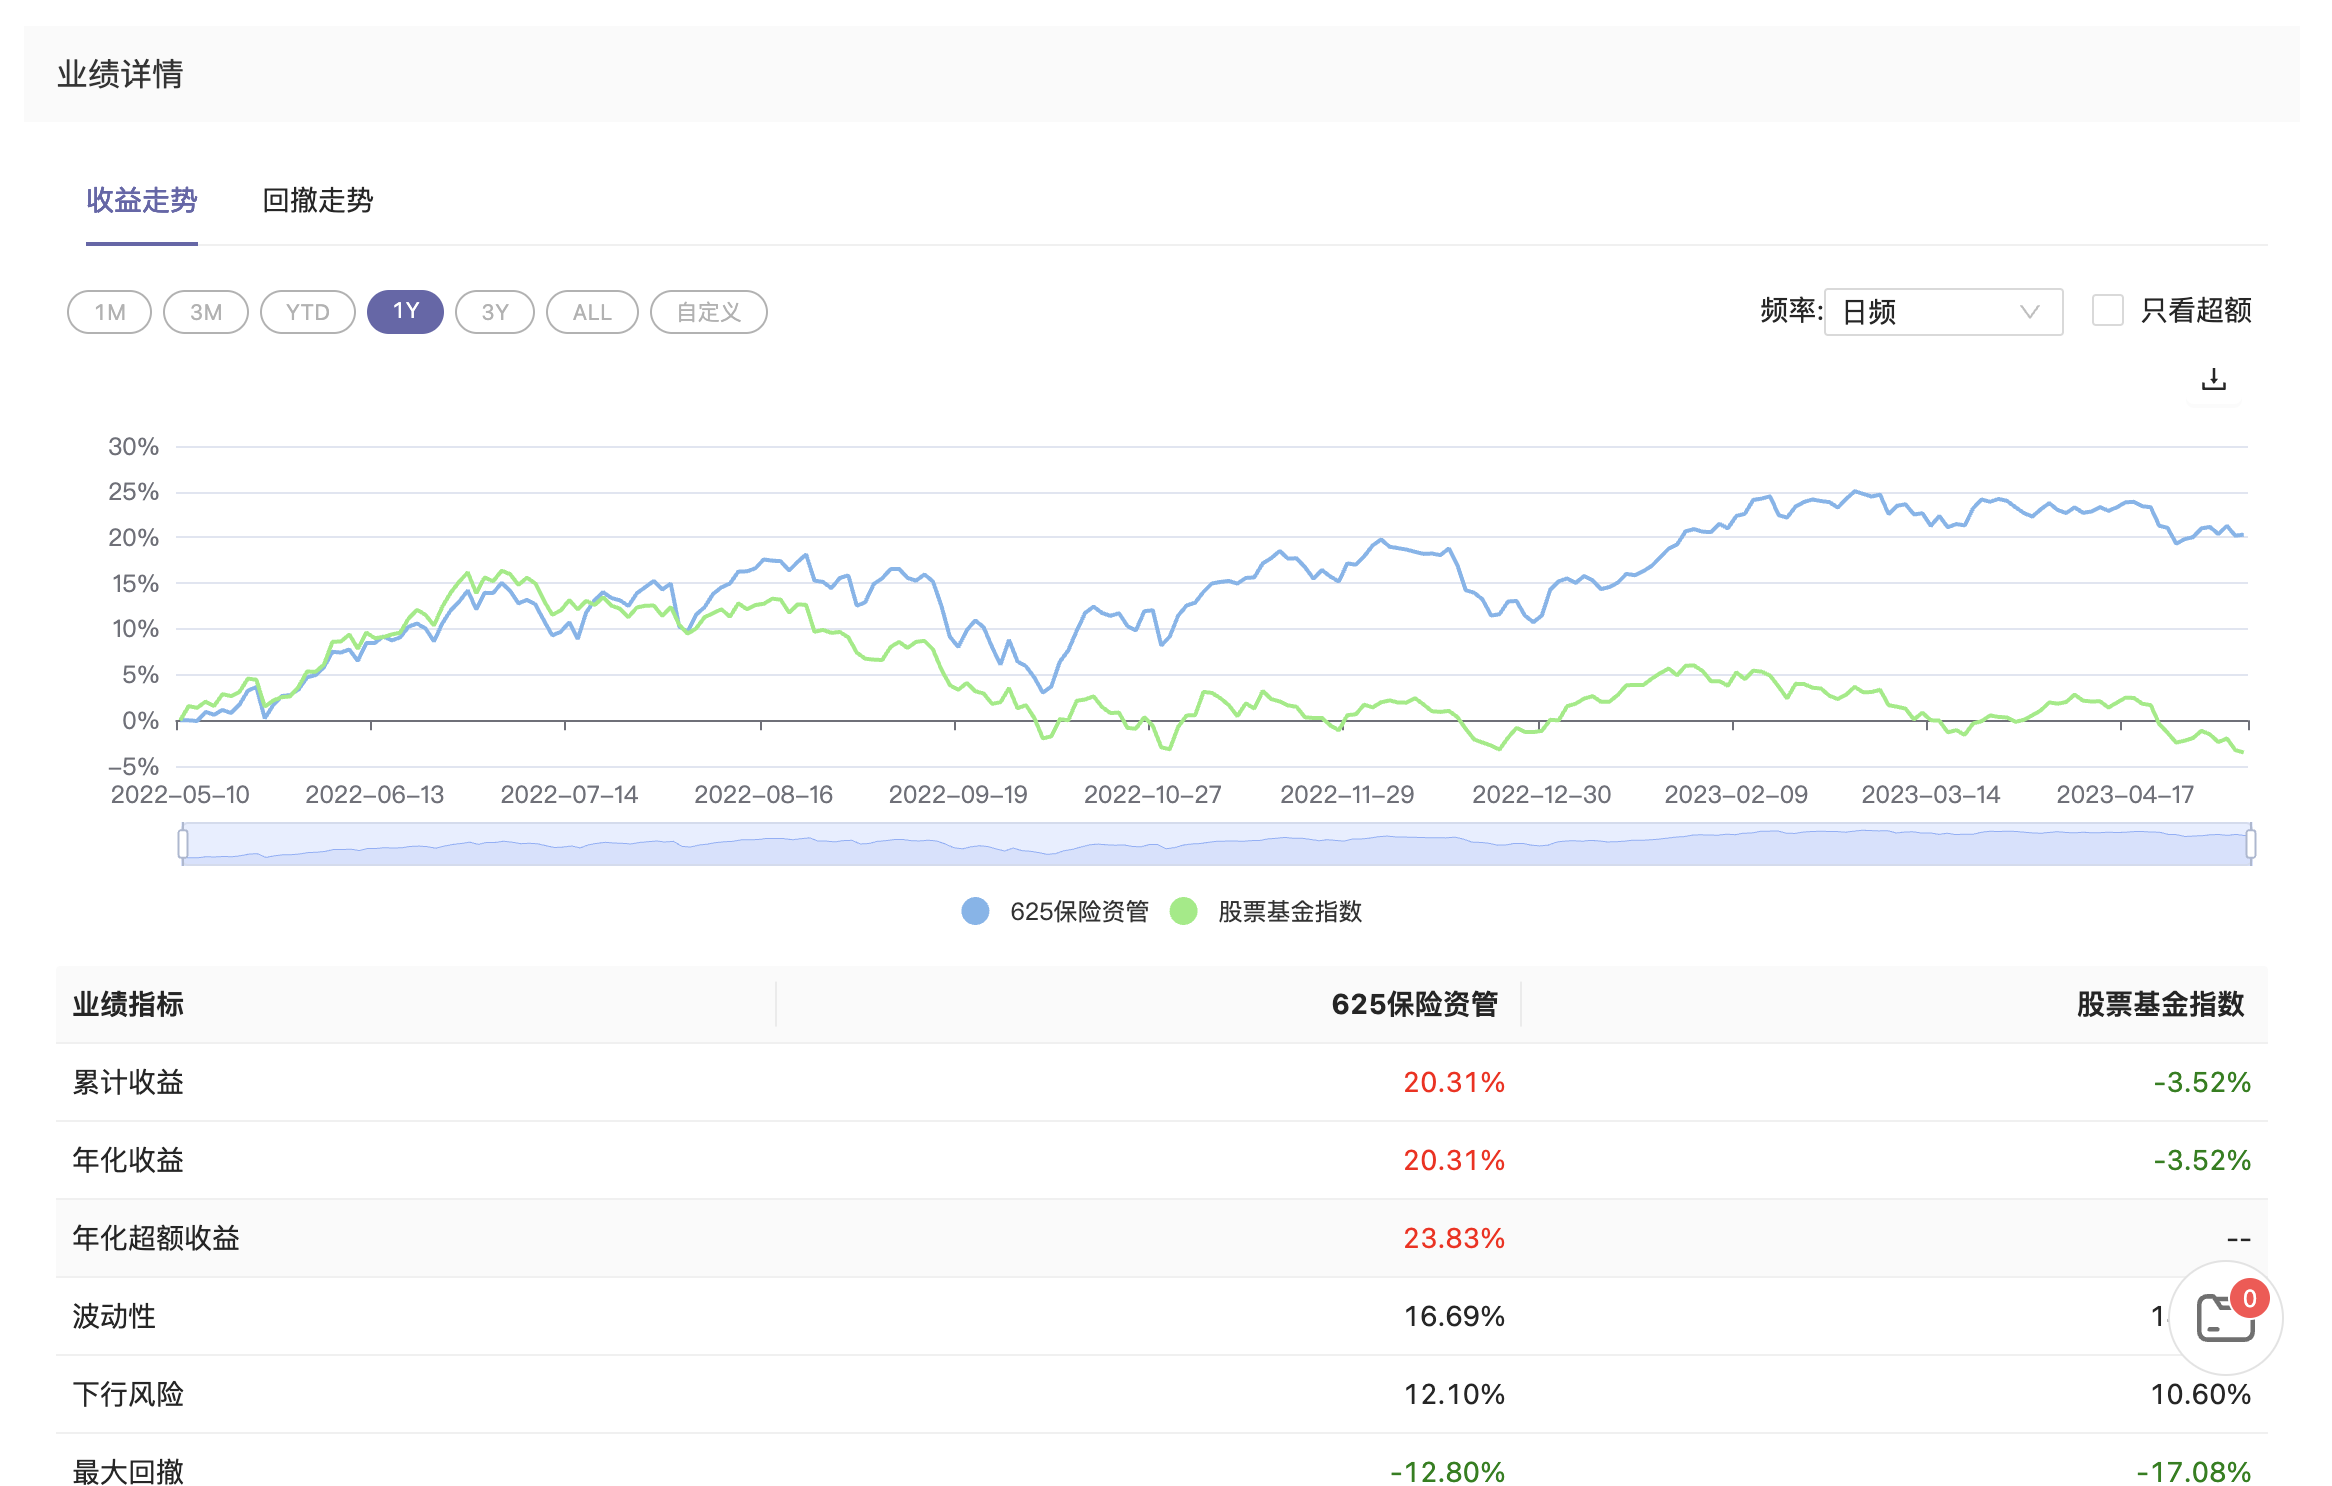2332x1486 pixels.
Task: Click the red badge showing 0
Action: (x=2249, y=1298)
